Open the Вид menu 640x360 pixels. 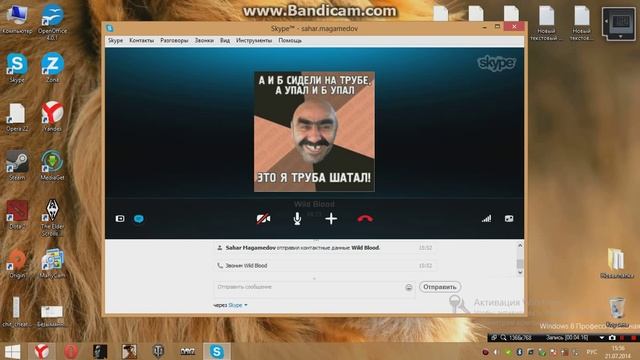point(225,40)
